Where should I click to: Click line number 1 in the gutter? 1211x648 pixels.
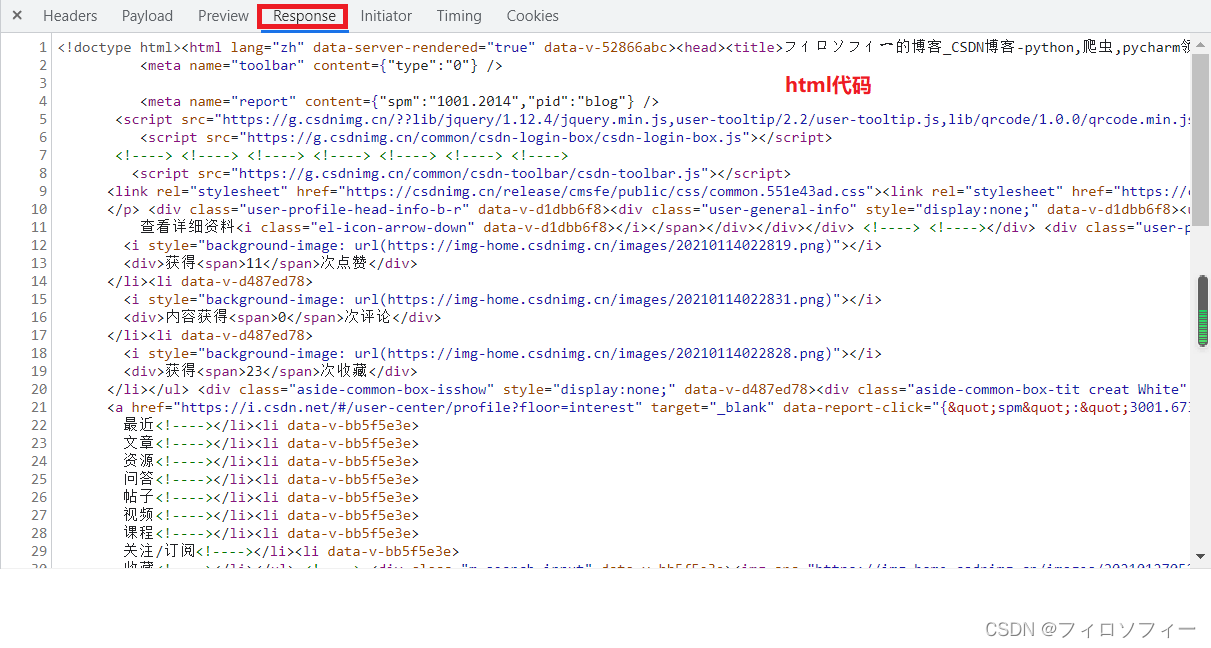click(x=43, y=47)
